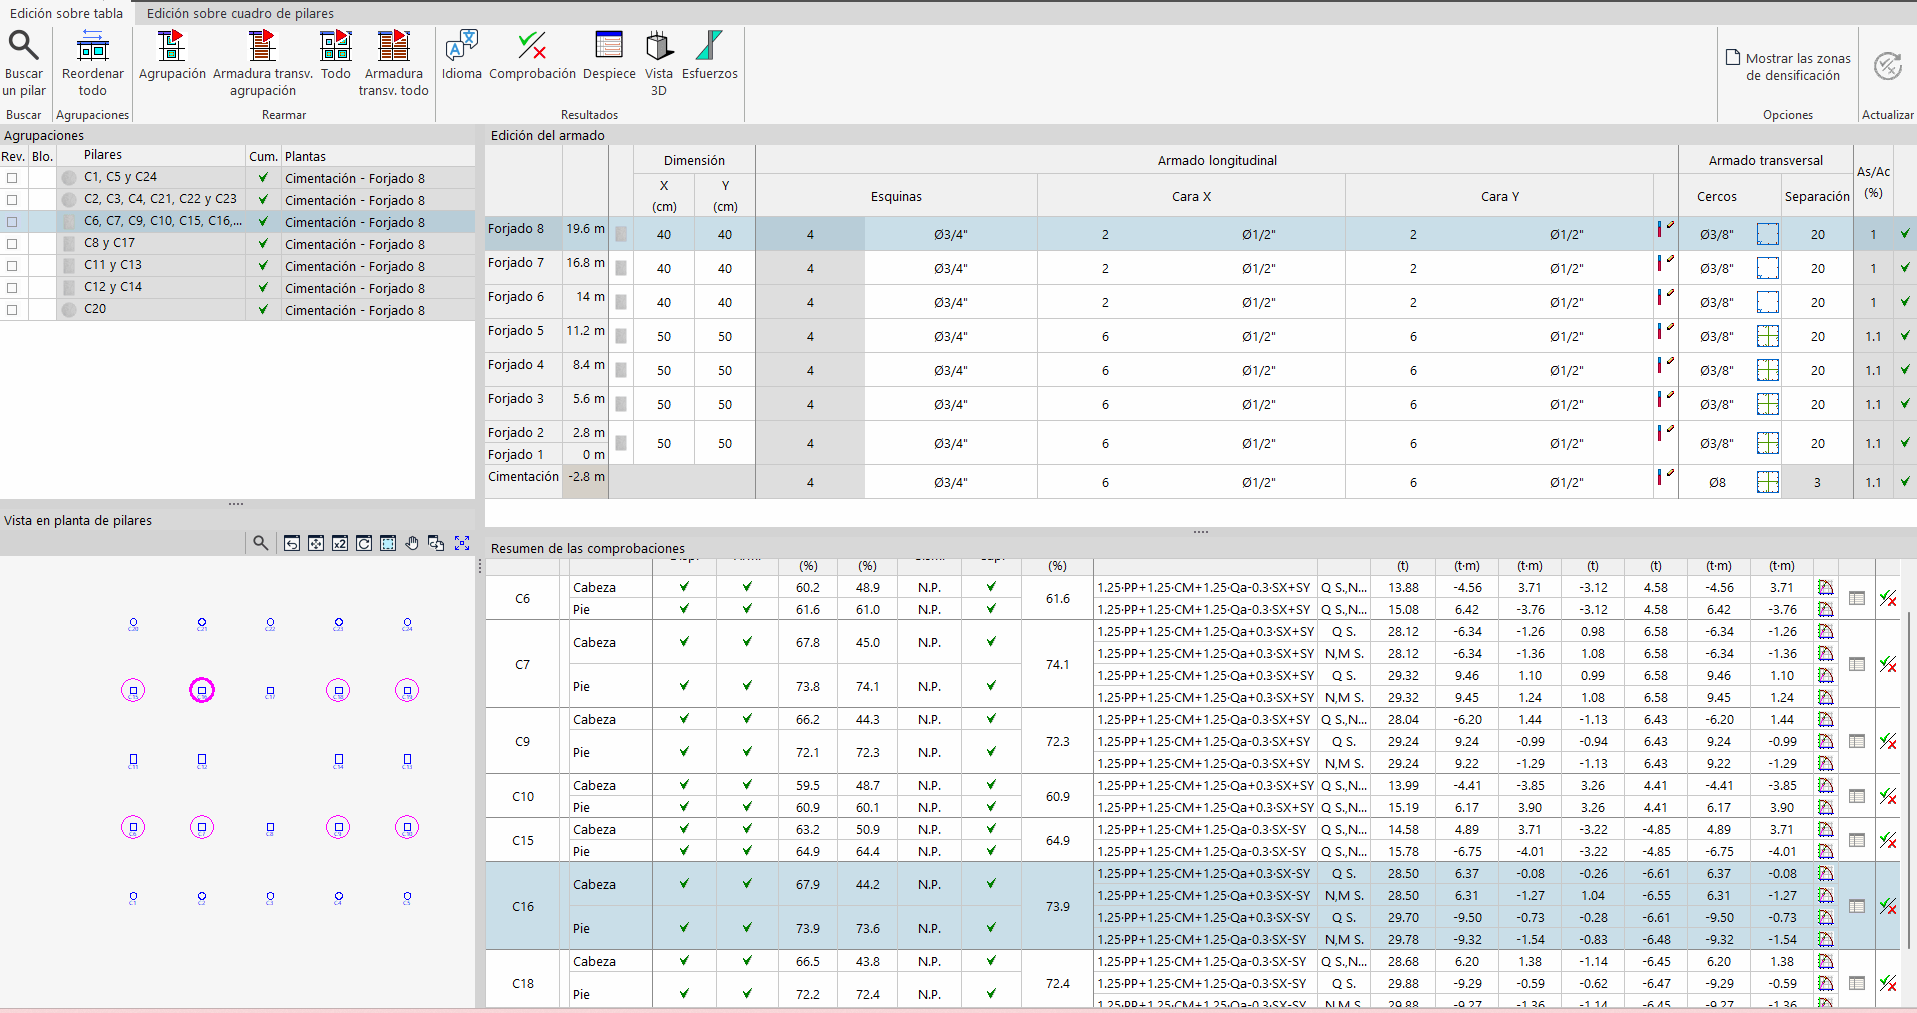
Task: Click the Armadura transv. todo button
Action: 393,63
